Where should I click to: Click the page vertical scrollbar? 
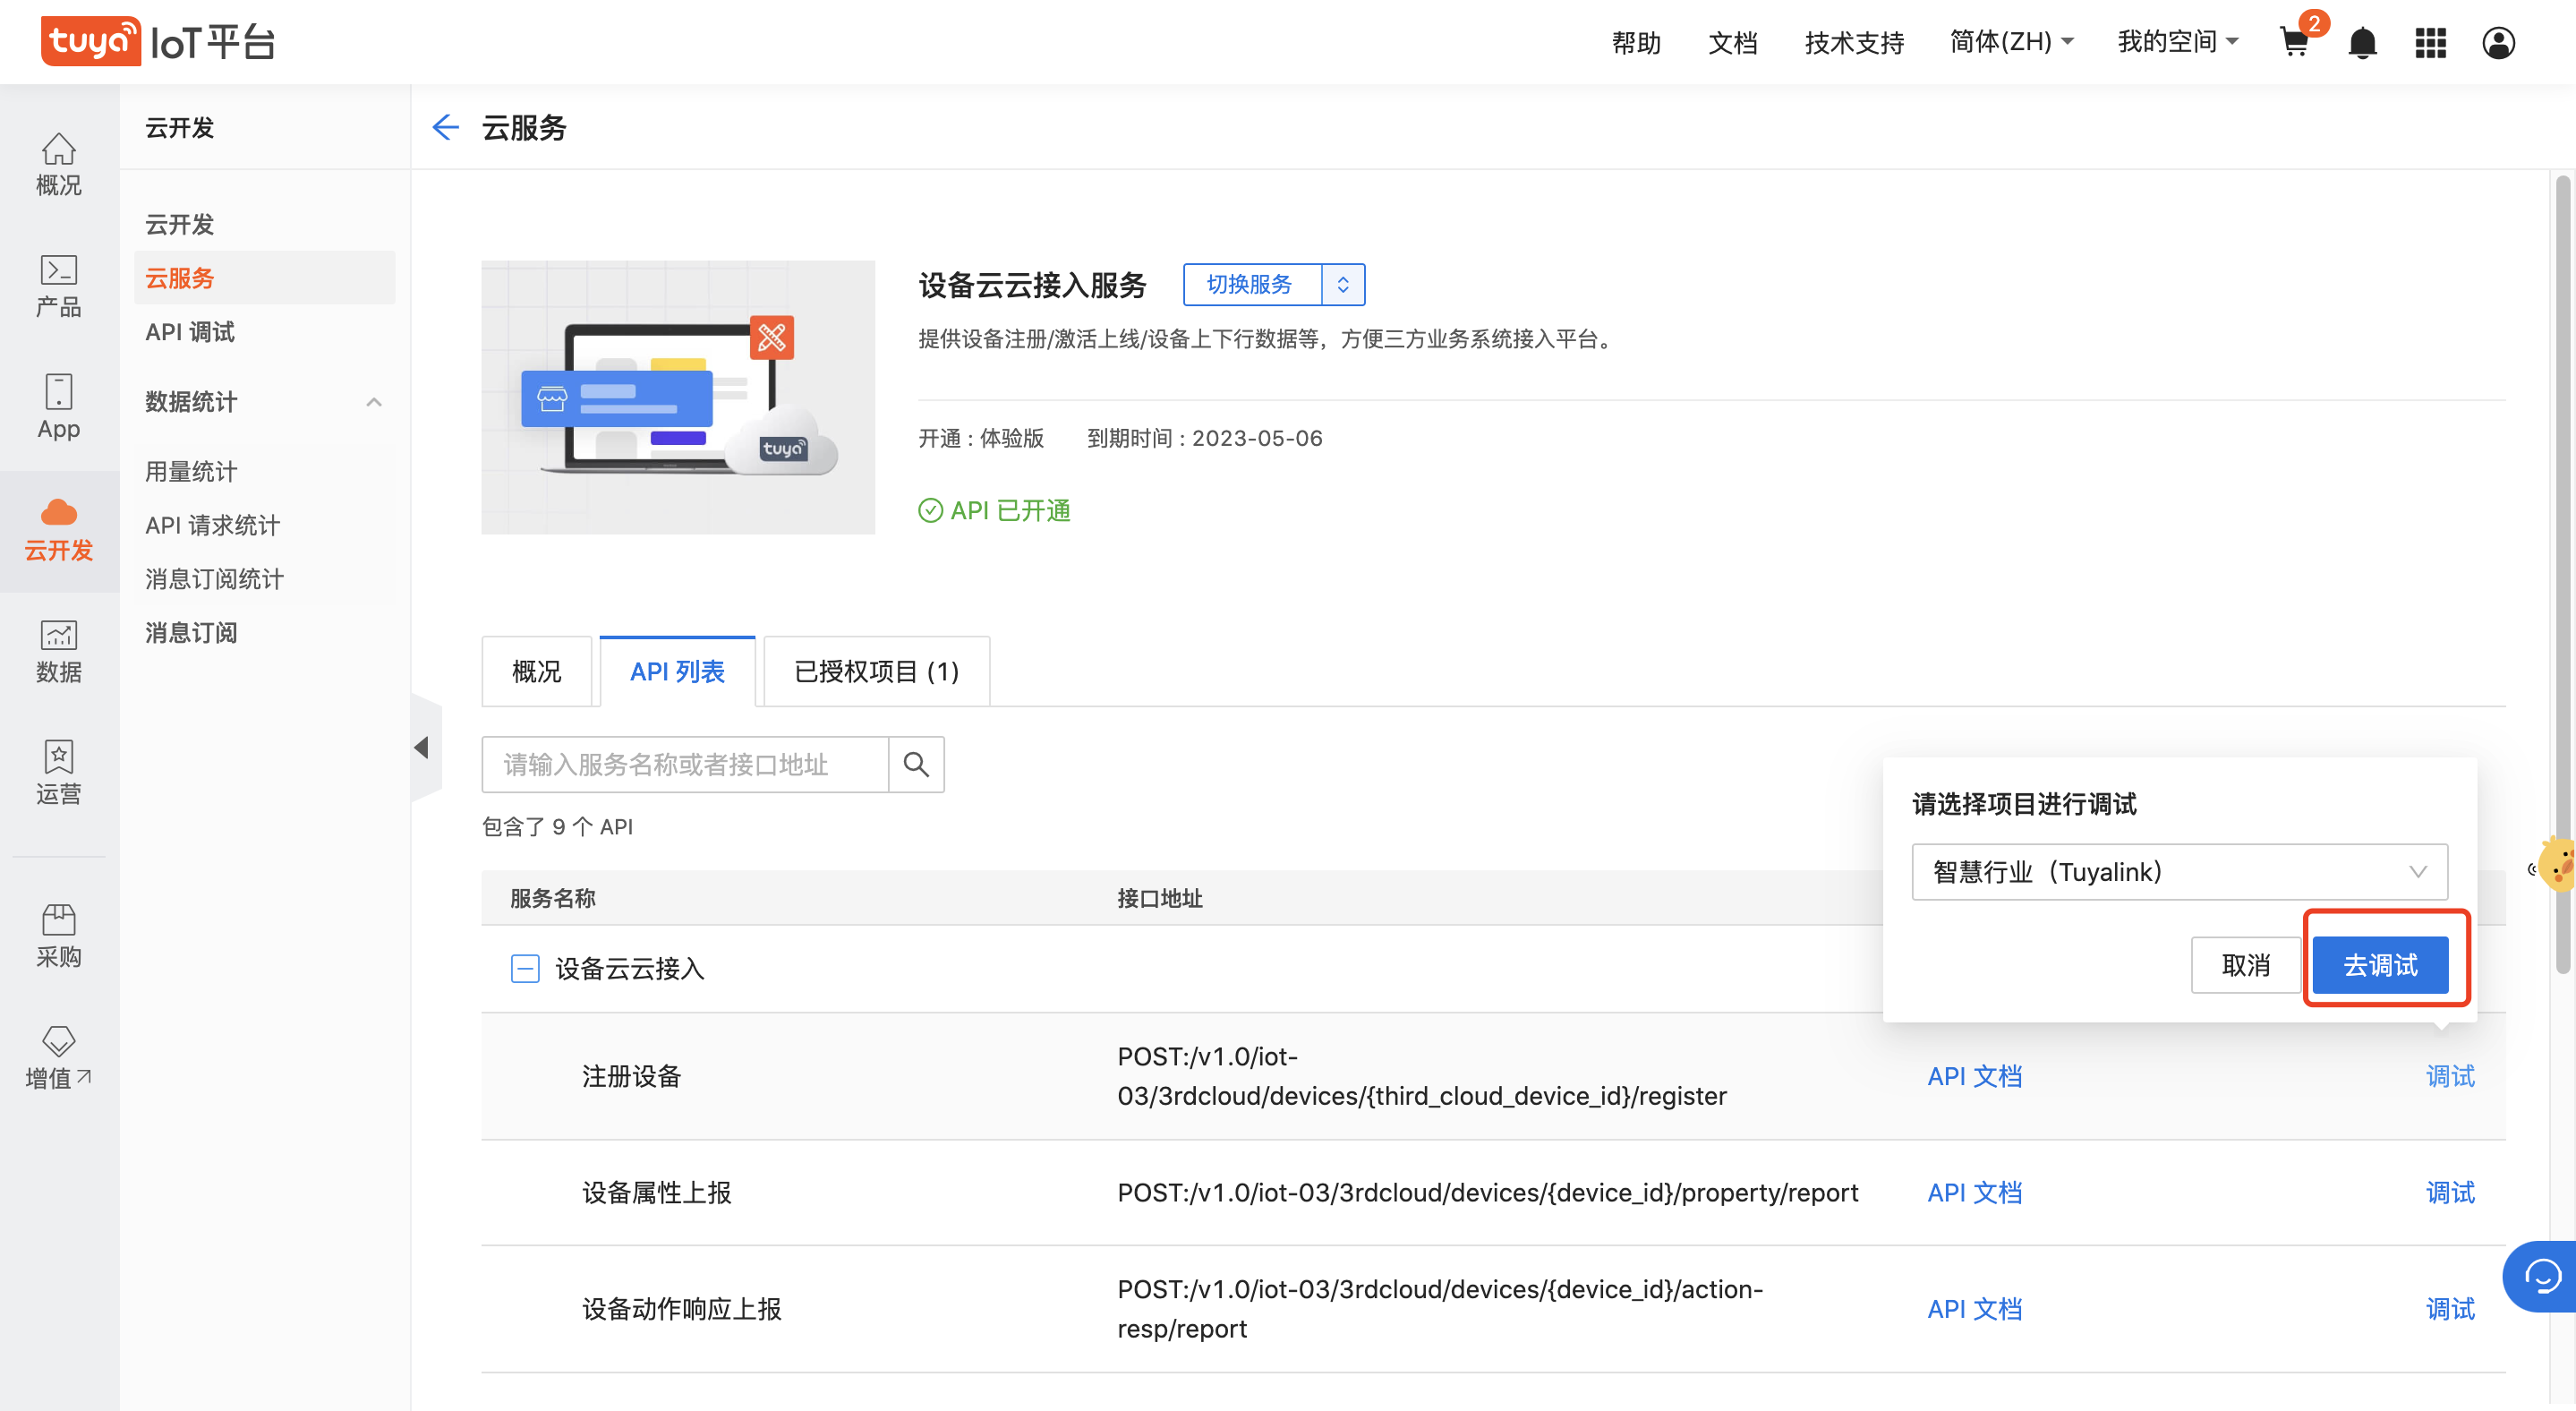click(x=2562, y=574)
